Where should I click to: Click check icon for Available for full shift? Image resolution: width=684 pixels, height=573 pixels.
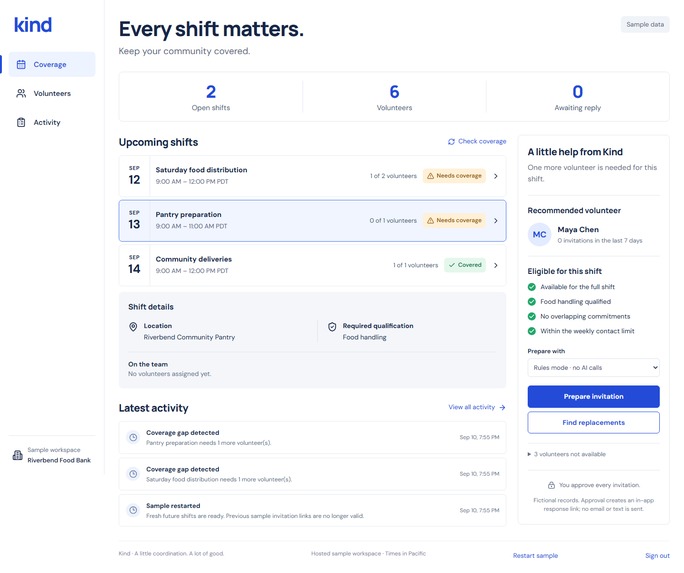click(531, 287)
